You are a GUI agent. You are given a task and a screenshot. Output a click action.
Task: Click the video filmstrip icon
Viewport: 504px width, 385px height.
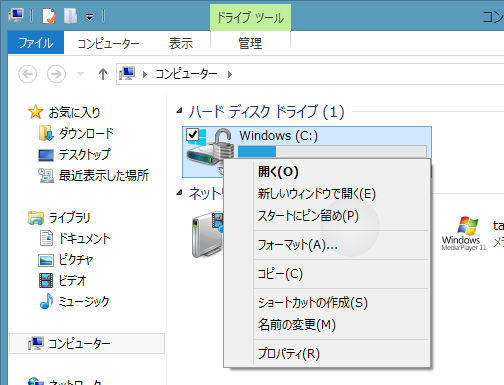[46, 280]
